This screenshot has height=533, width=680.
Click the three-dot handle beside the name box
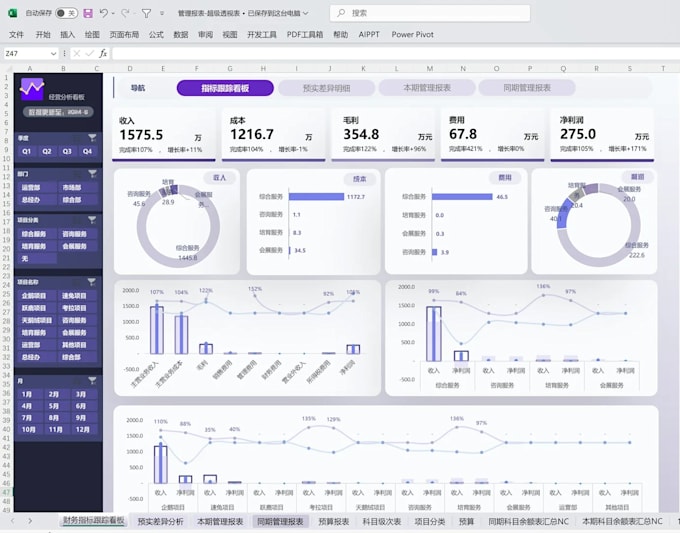64,53
